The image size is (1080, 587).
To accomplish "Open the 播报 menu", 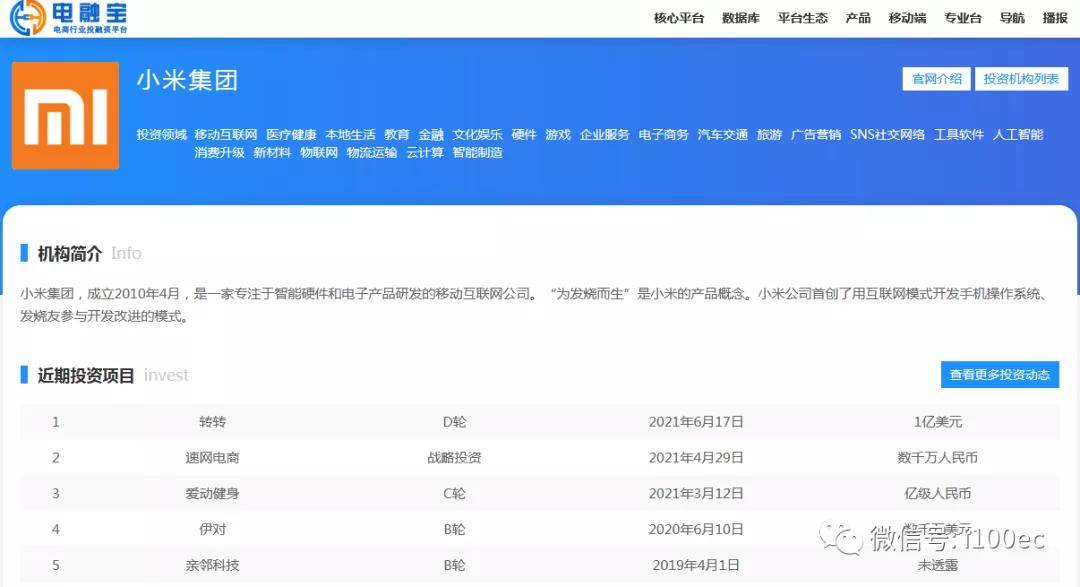I will click(1055, 18).
